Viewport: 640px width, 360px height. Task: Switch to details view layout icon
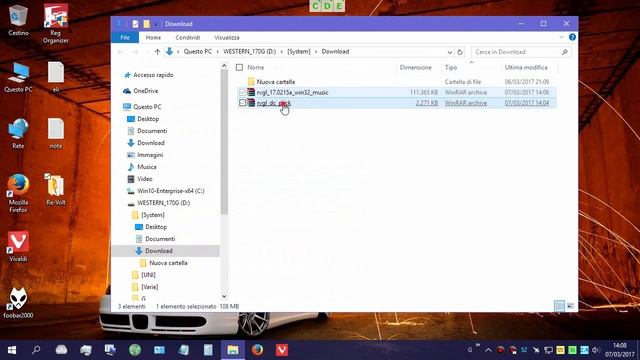[559, 306]
